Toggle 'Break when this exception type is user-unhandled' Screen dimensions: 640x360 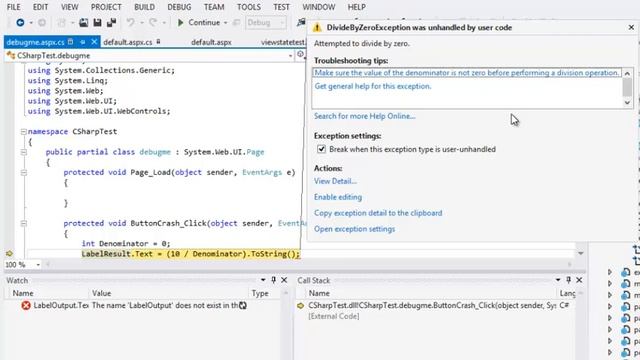point(321,149)
